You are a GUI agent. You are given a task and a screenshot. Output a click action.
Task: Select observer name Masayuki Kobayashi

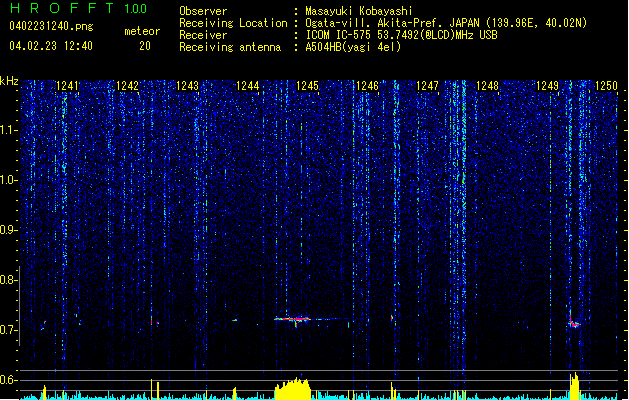(359, 11)
